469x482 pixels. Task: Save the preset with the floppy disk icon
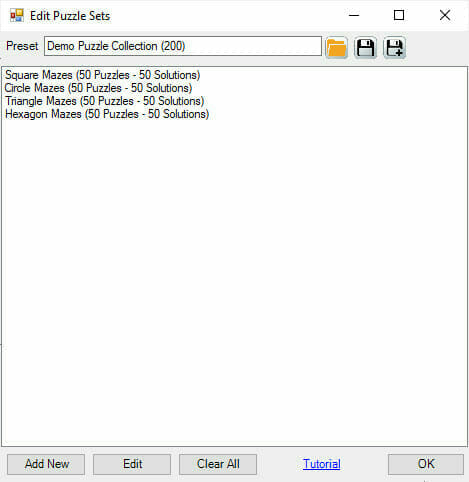(365, 48)
